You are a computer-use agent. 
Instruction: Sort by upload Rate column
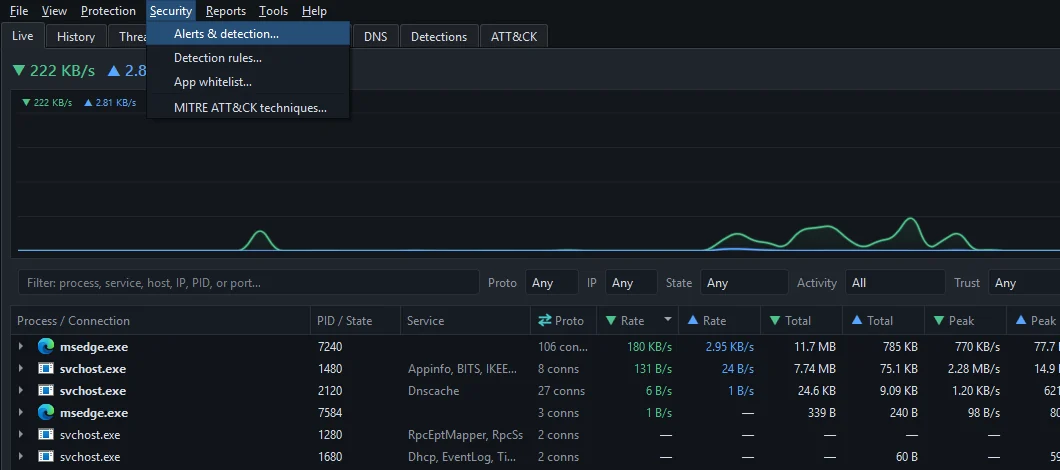(x=719, y=321)
